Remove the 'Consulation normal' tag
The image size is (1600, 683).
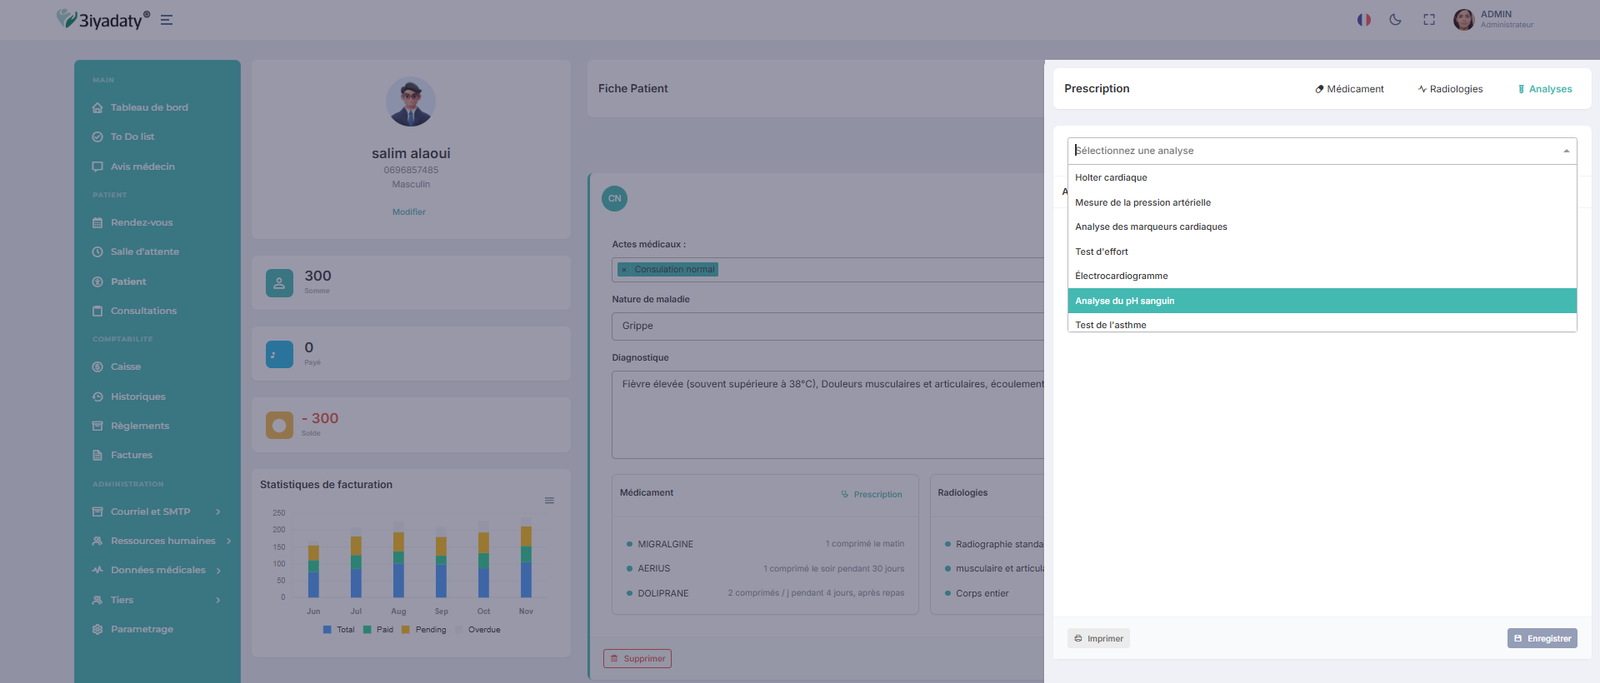(624, 269)
